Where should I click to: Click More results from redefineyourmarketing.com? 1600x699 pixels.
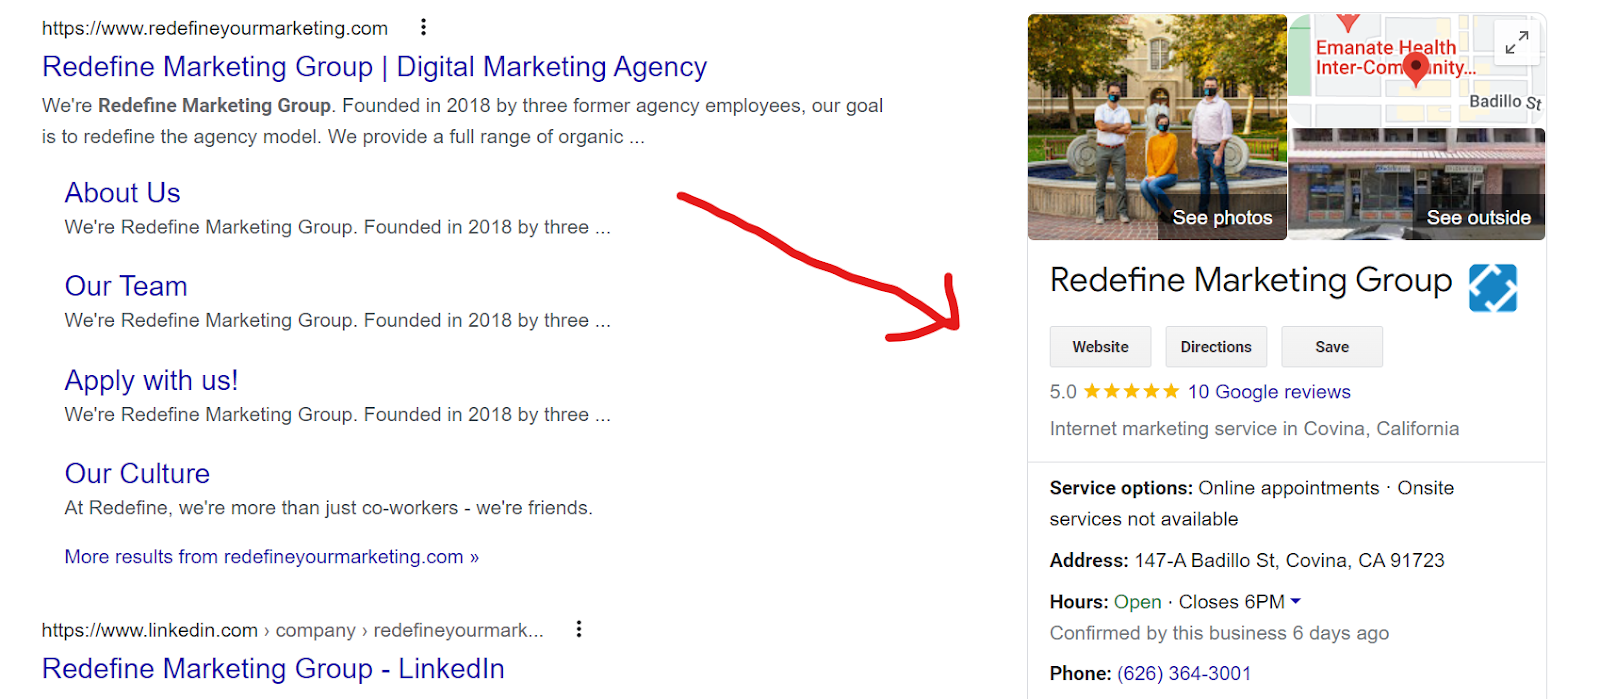tap(272, 557)
